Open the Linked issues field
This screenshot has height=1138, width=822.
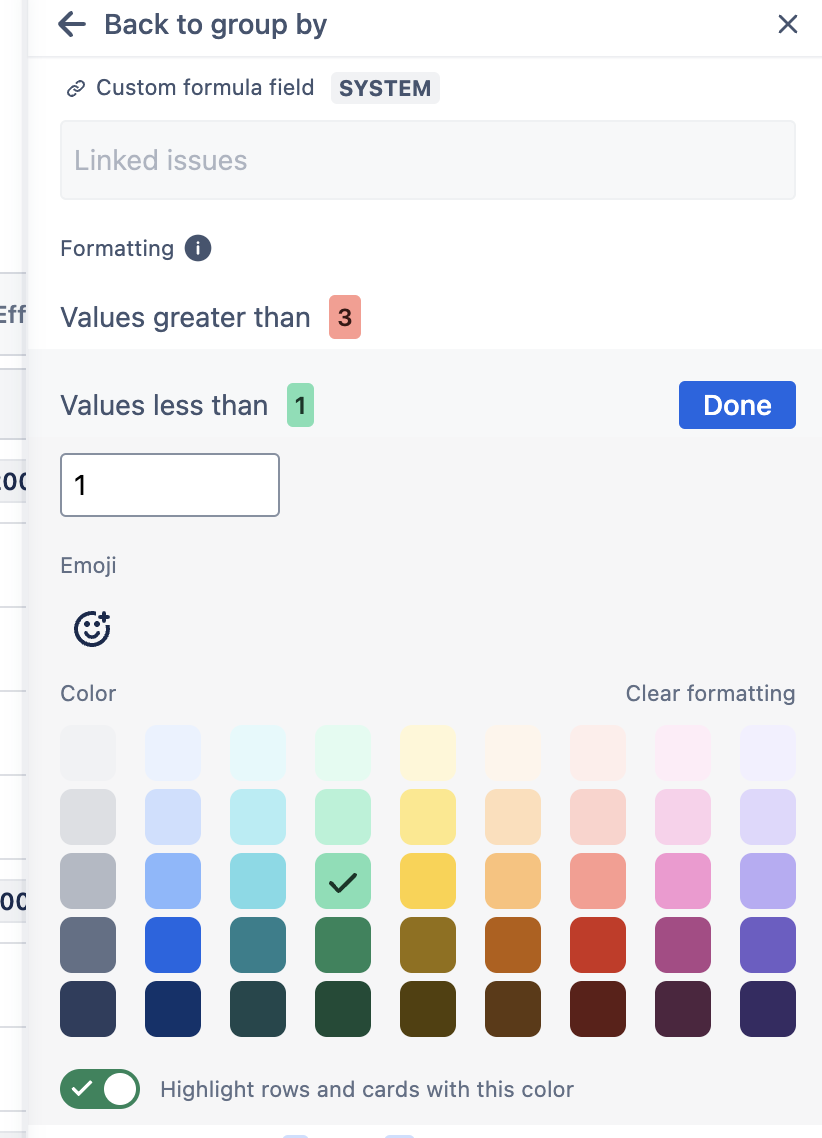(428, 160)
